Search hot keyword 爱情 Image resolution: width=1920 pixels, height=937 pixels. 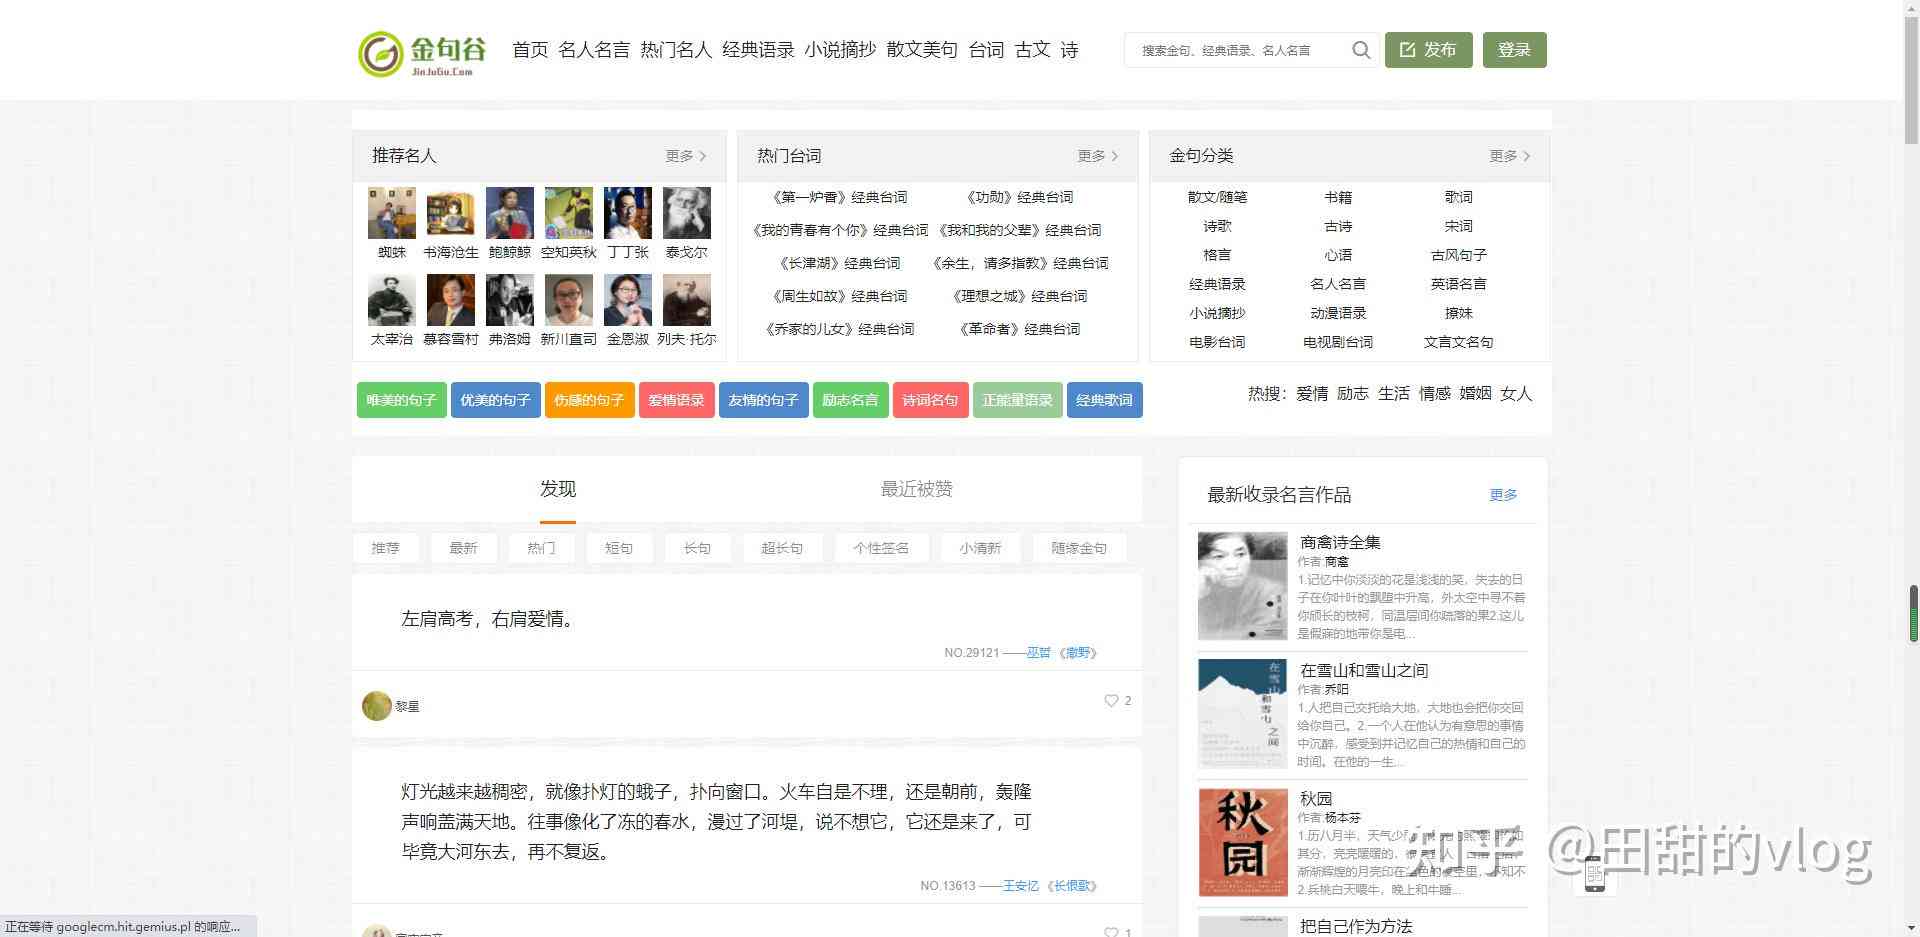click(1312, 394)
